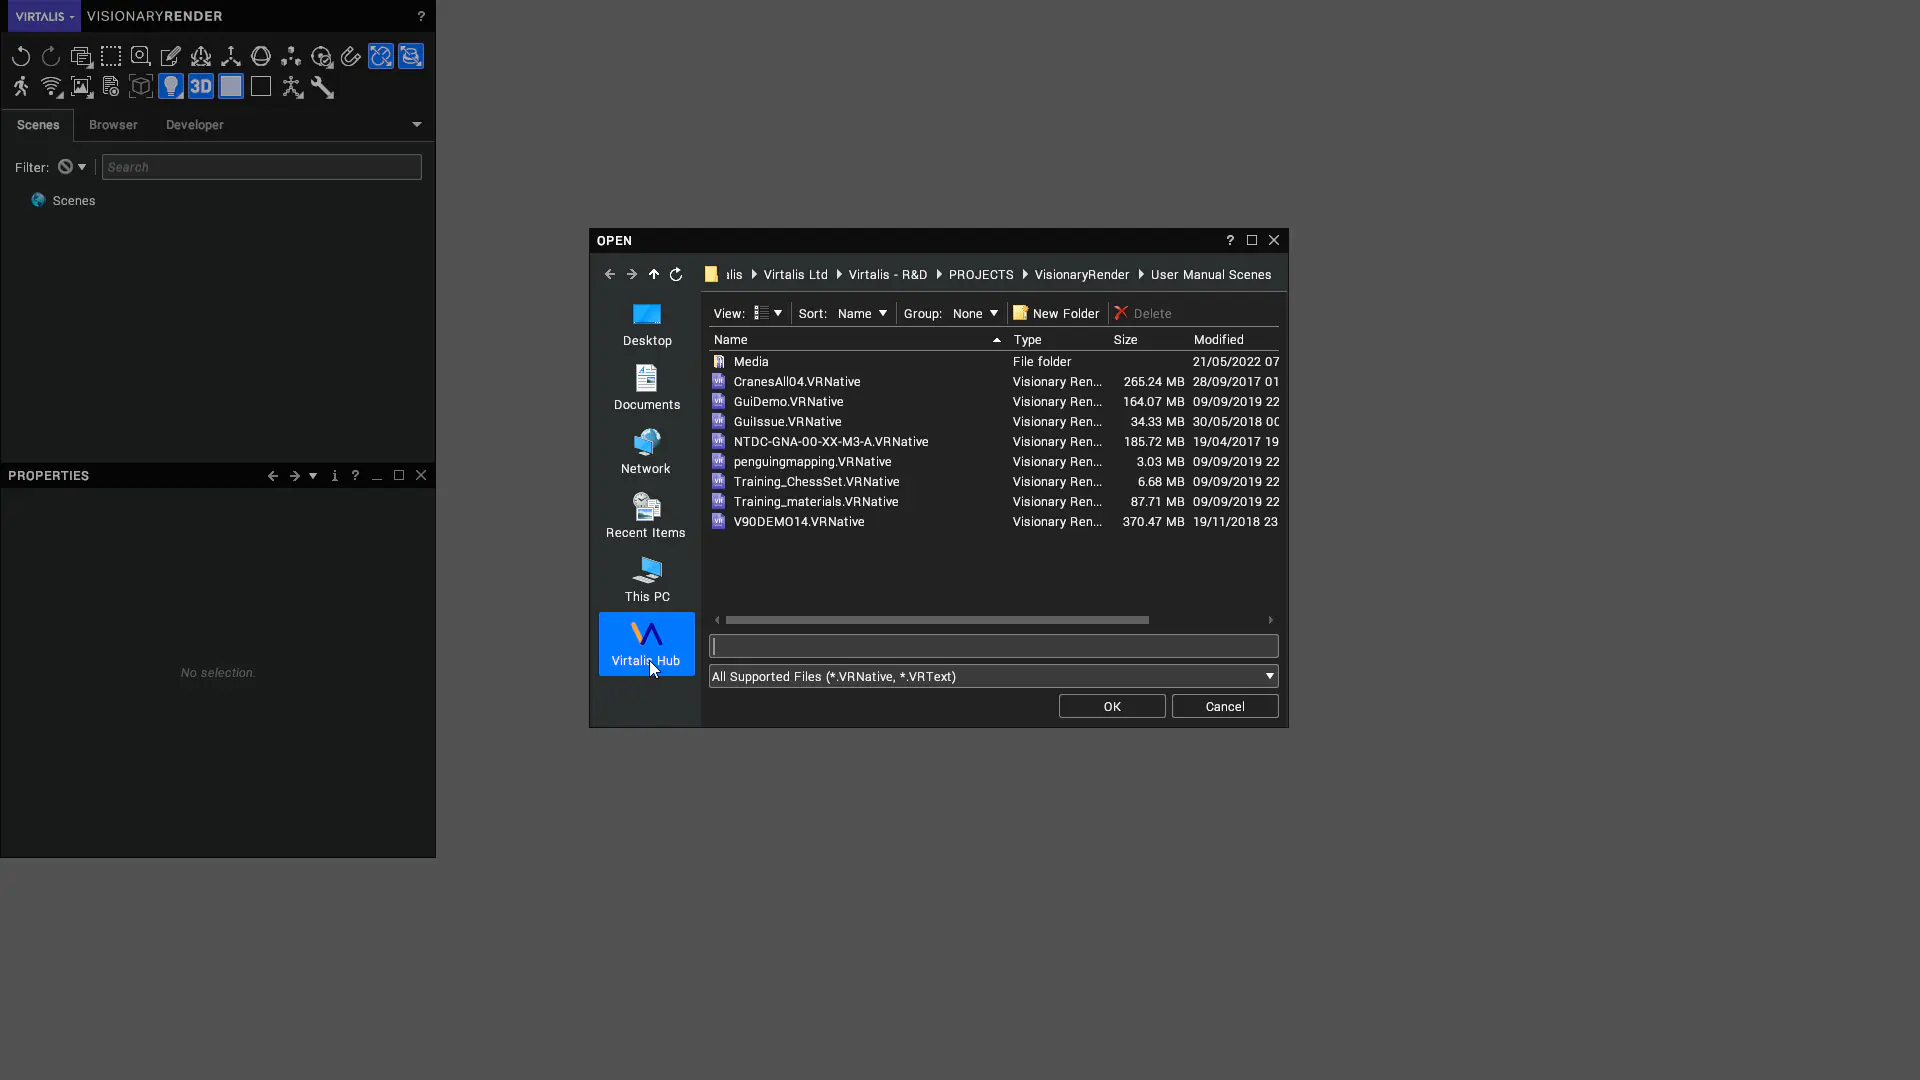This screenshot has height=1080, width=1920.
Task: Open the View mode dropdown
Action: [768, 314]
